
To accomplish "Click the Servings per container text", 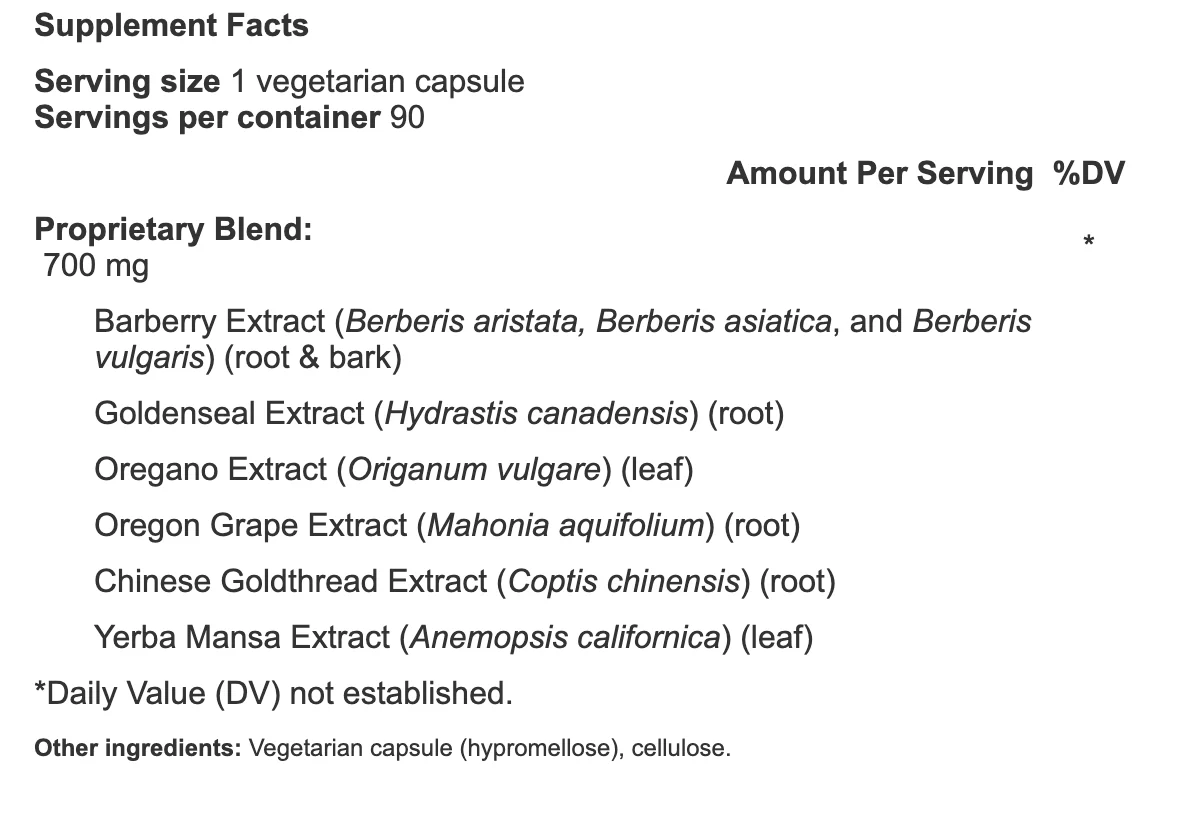I will 229,118.
